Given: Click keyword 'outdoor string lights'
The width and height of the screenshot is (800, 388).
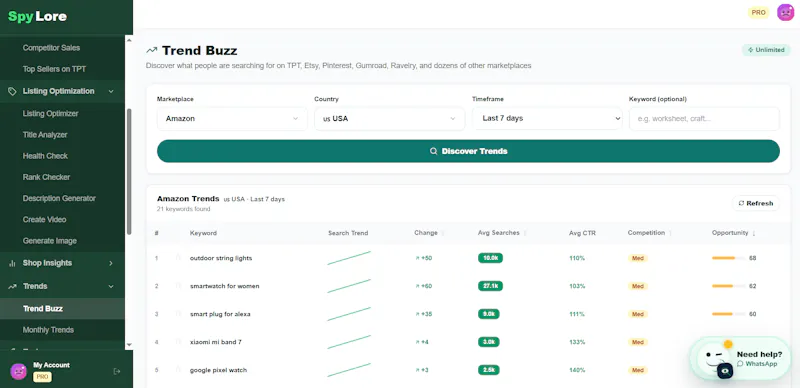Looking at the screenshot, I should 221,258.
